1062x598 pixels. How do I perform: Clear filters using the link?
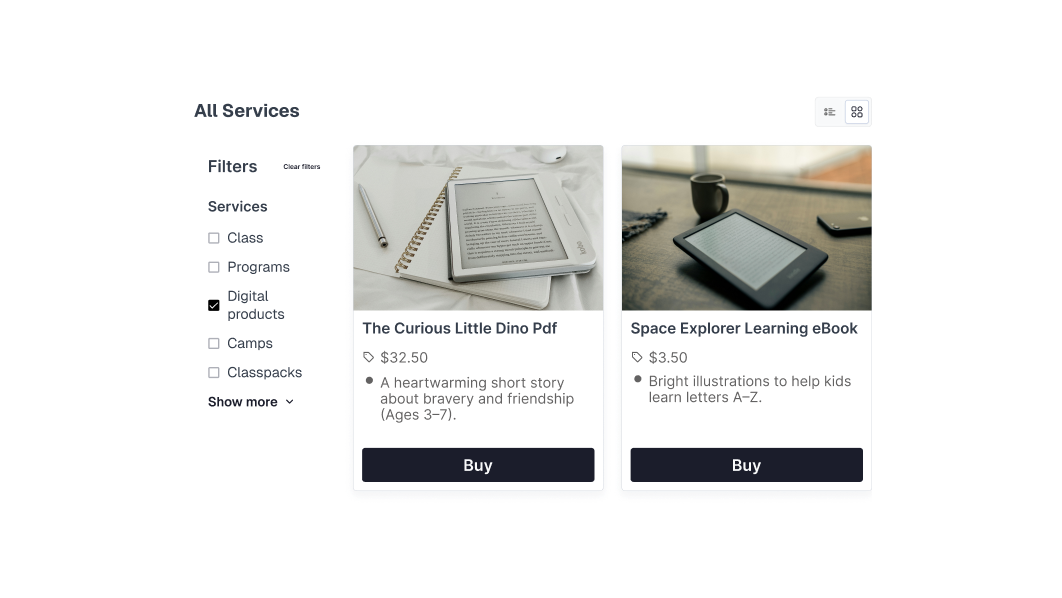coord(301,167)
